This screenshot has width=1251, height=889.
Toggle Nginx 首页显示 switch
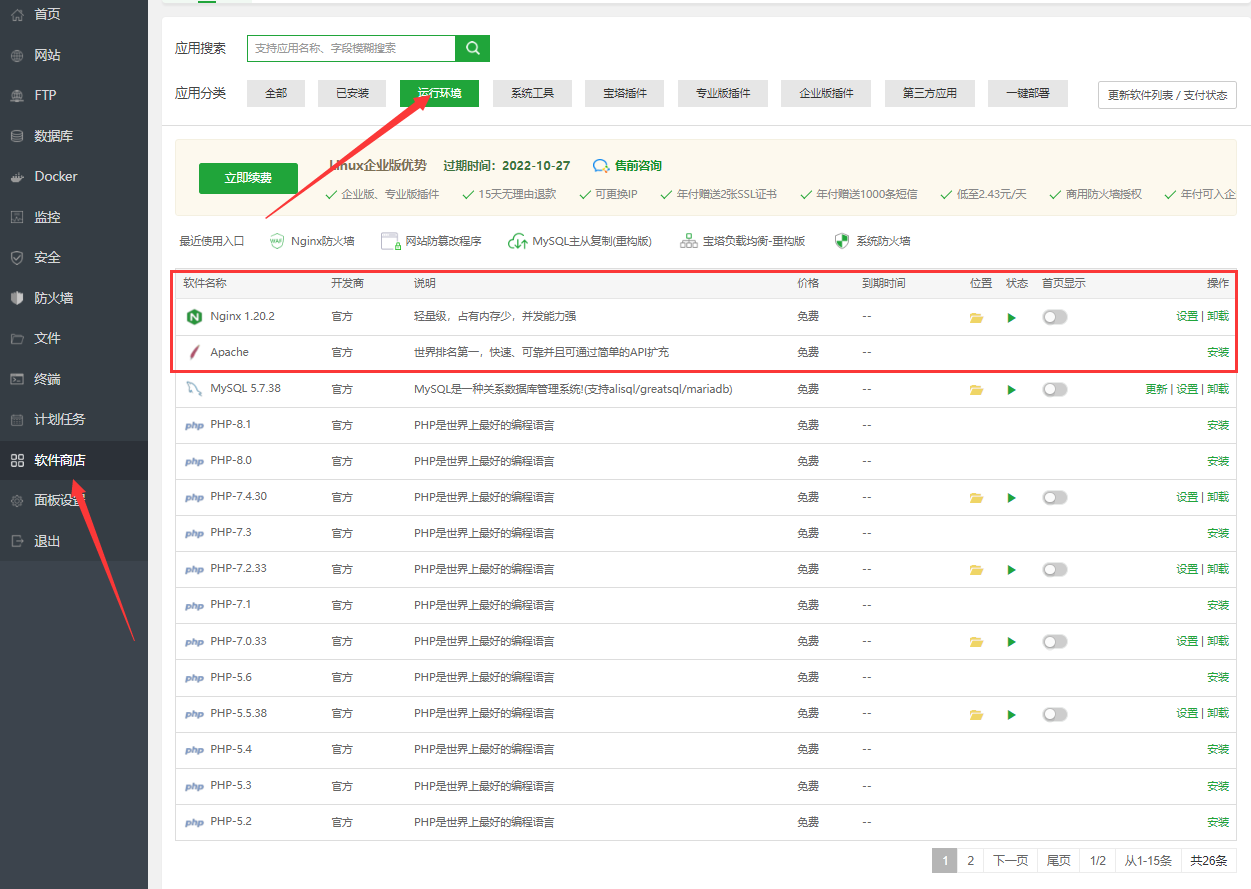(1055, 317)
